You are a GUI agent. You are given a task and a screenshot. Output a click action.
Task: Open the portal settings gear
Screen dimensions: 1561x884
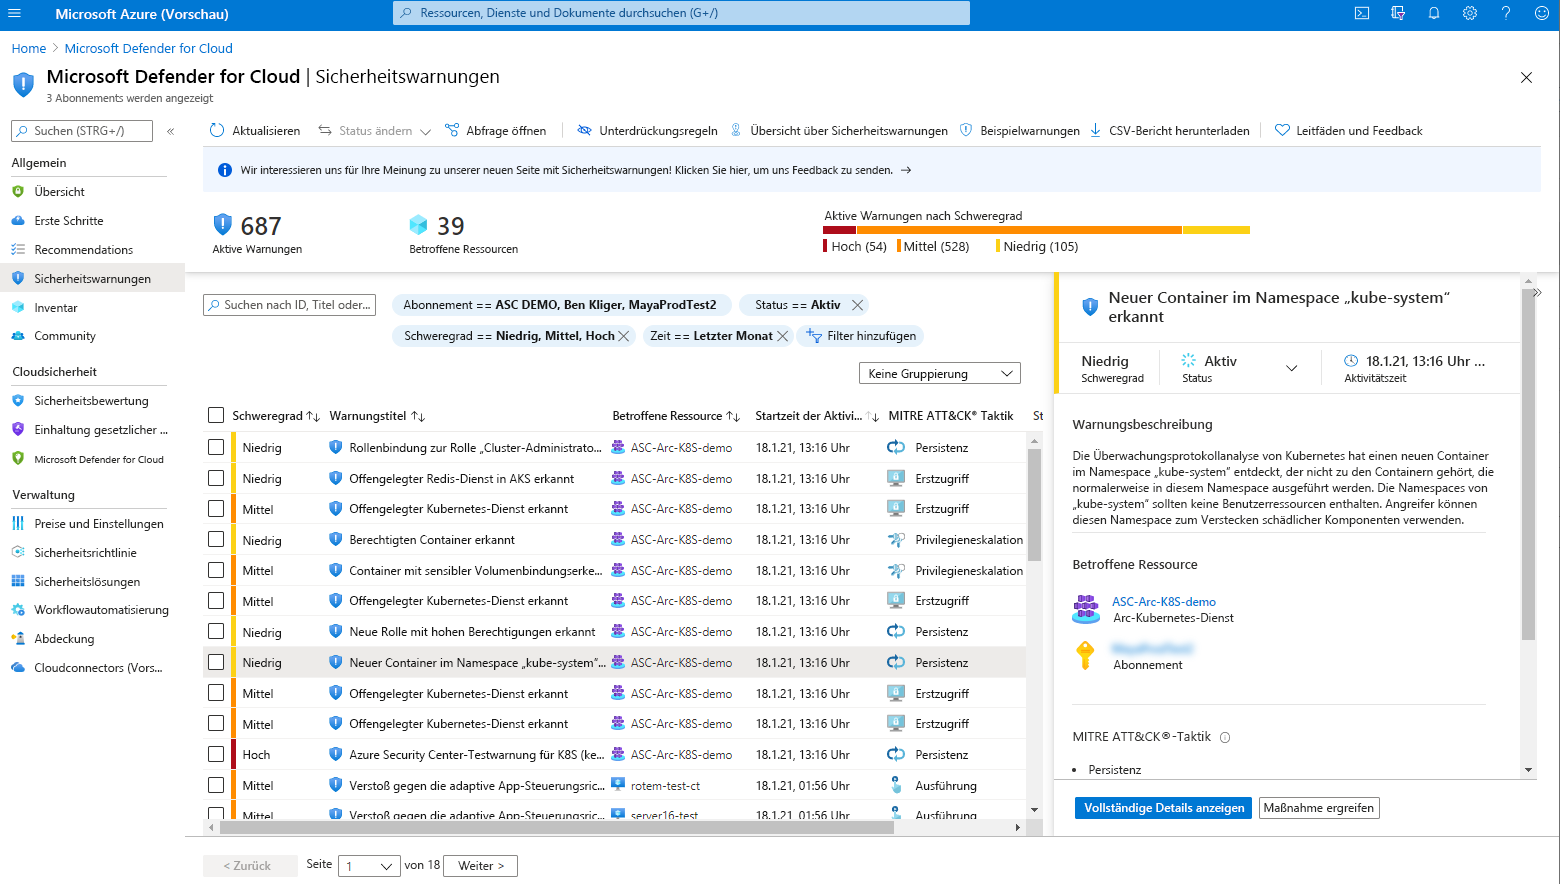[x=1470, y=13]
